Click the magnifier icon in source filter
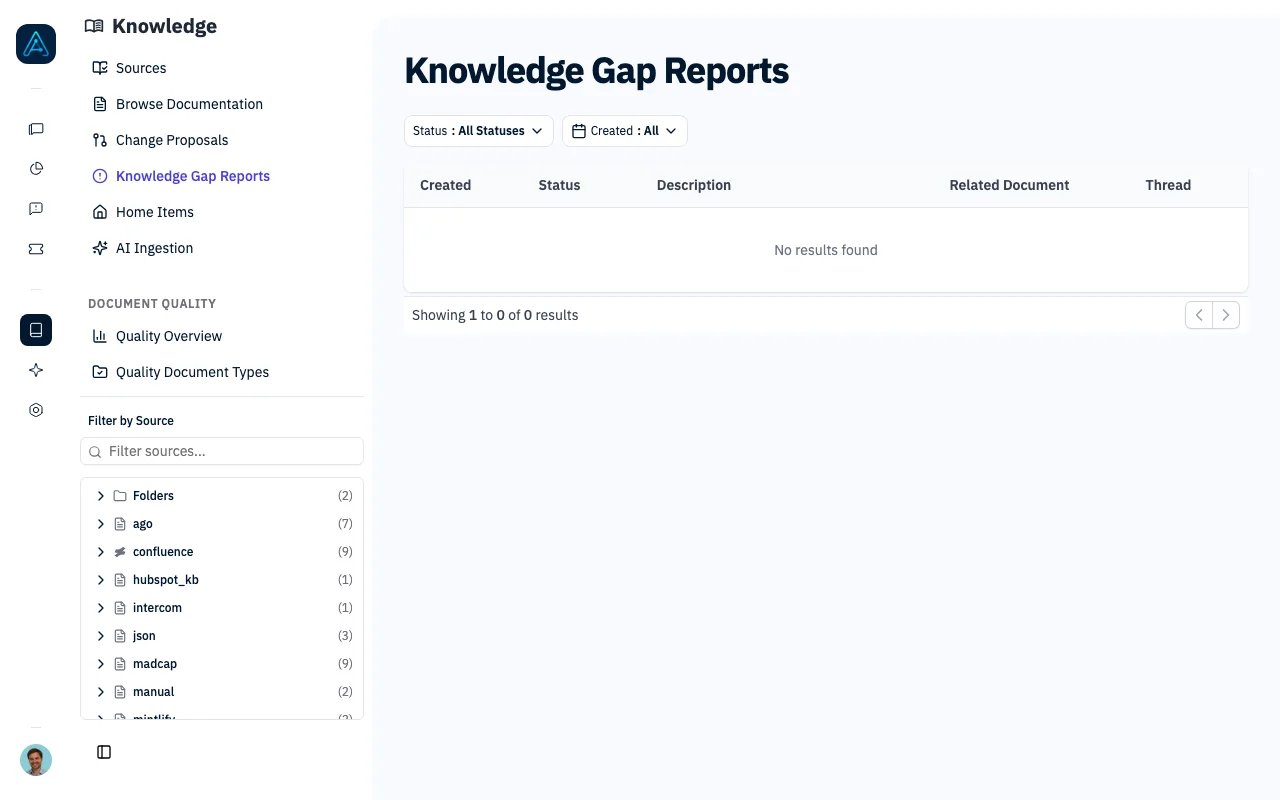Image resolution: width=1280 pixels, height=800 pixels. pos(96,452)
